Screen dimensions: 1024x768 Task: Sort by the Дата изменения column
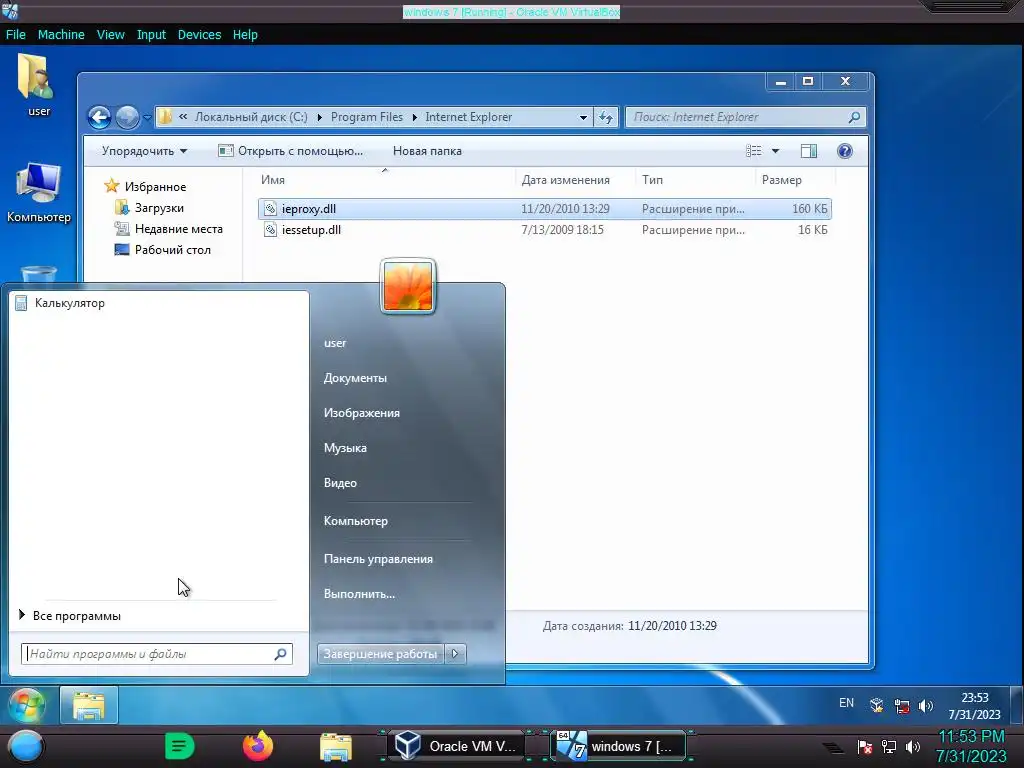point(566,180)
